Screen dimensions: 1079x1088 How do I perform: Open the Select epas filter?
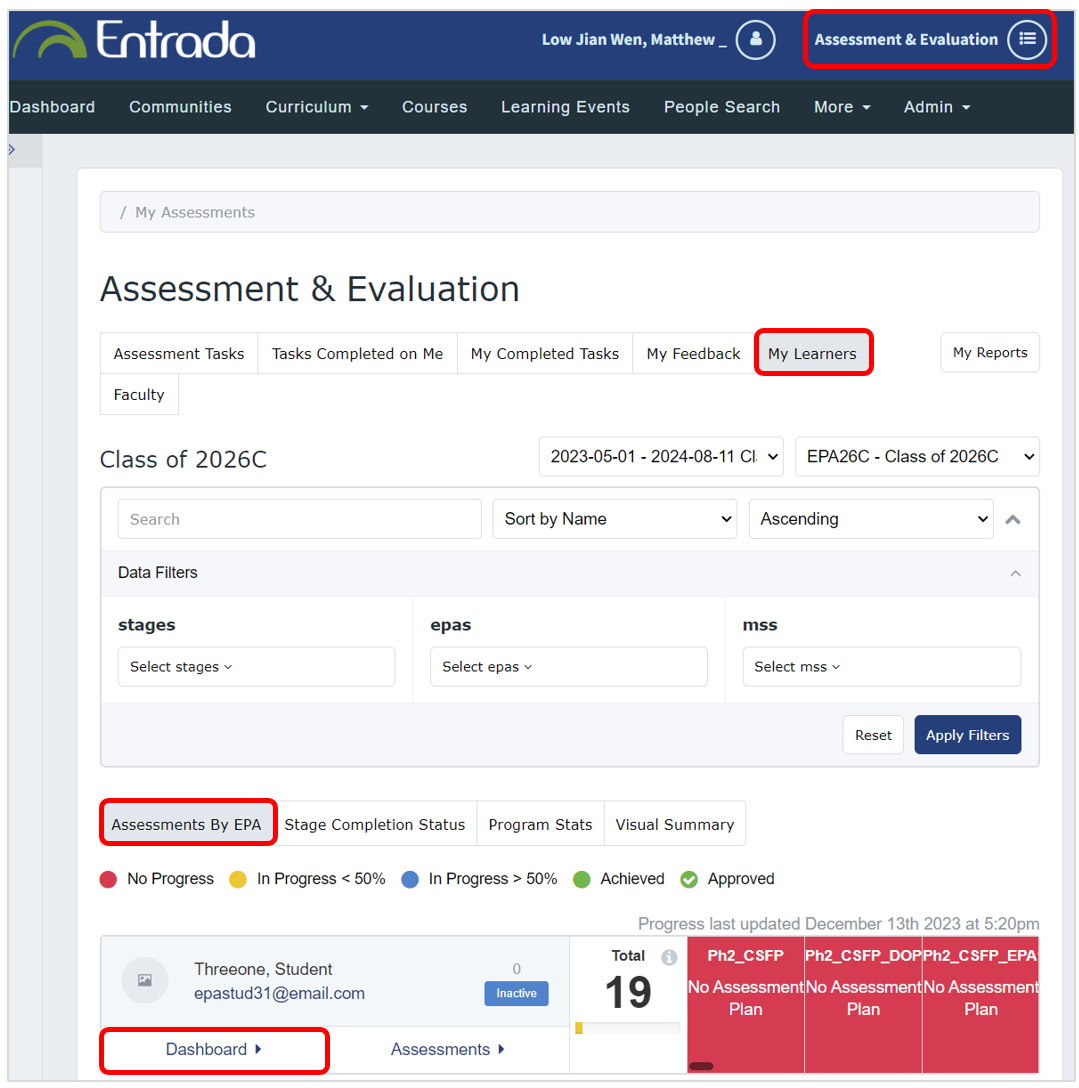pos(568,667)
